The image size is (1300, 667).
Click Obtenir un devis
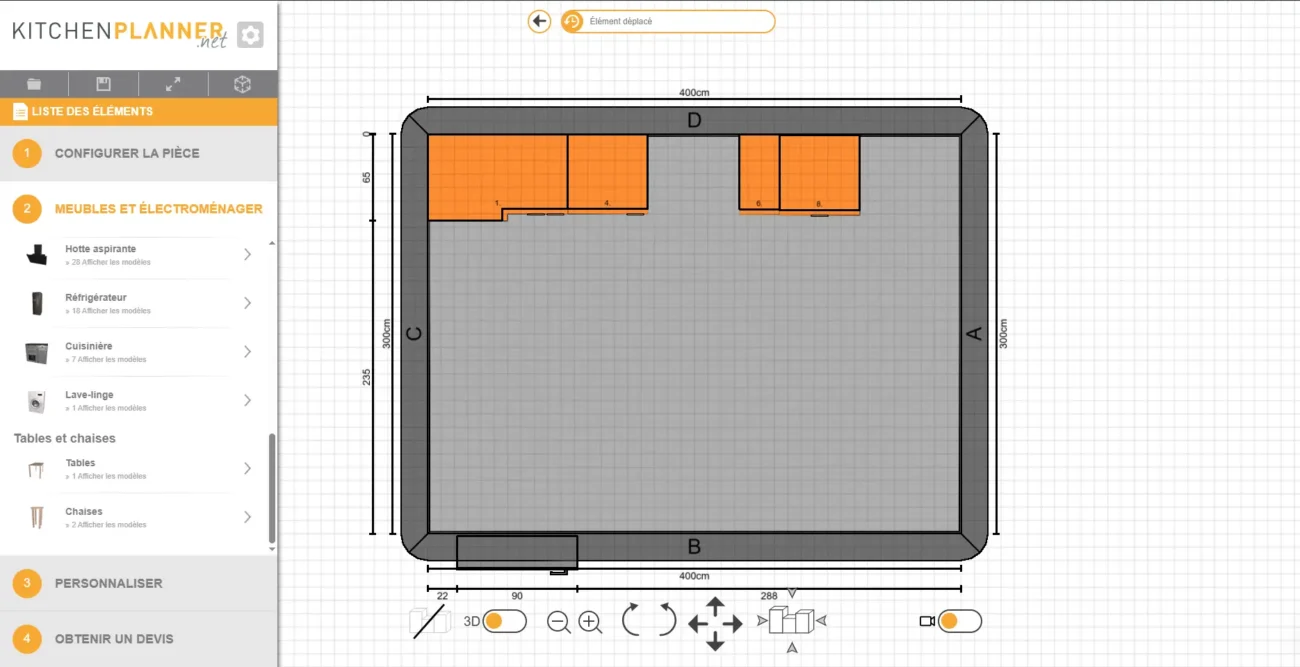113,639
